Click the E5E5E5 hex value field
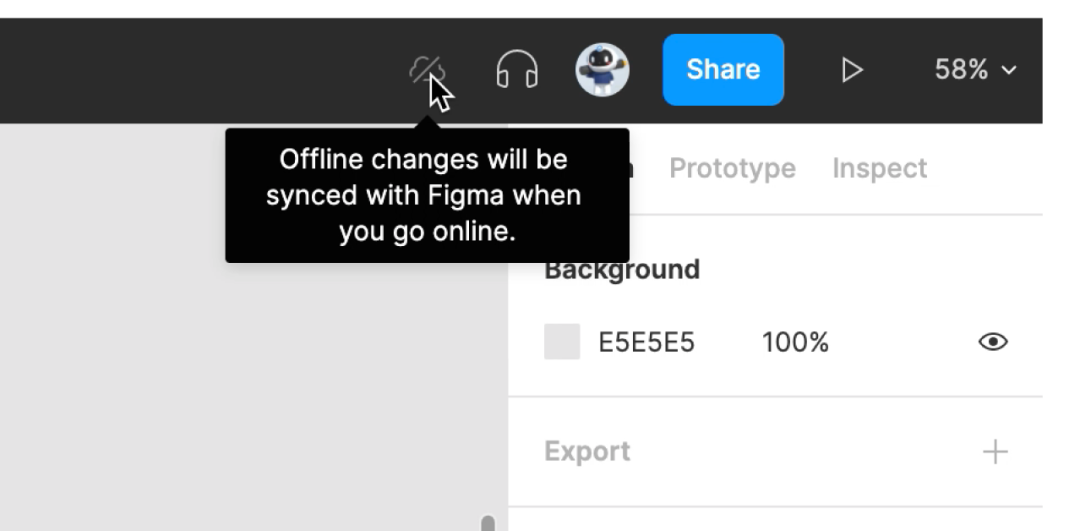Image resolution: width=1080 pixels, height=531 pixels. [x=646, y=342]
